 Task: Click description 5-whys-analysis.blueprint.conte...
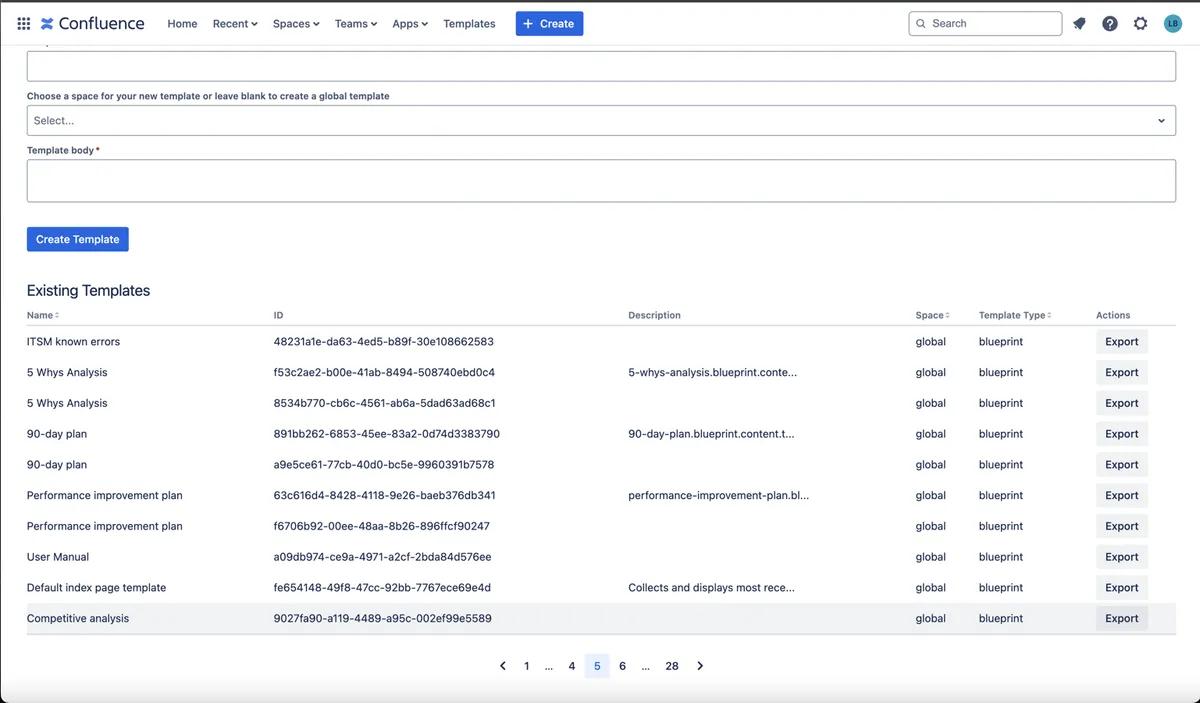[x=713, y=372]
